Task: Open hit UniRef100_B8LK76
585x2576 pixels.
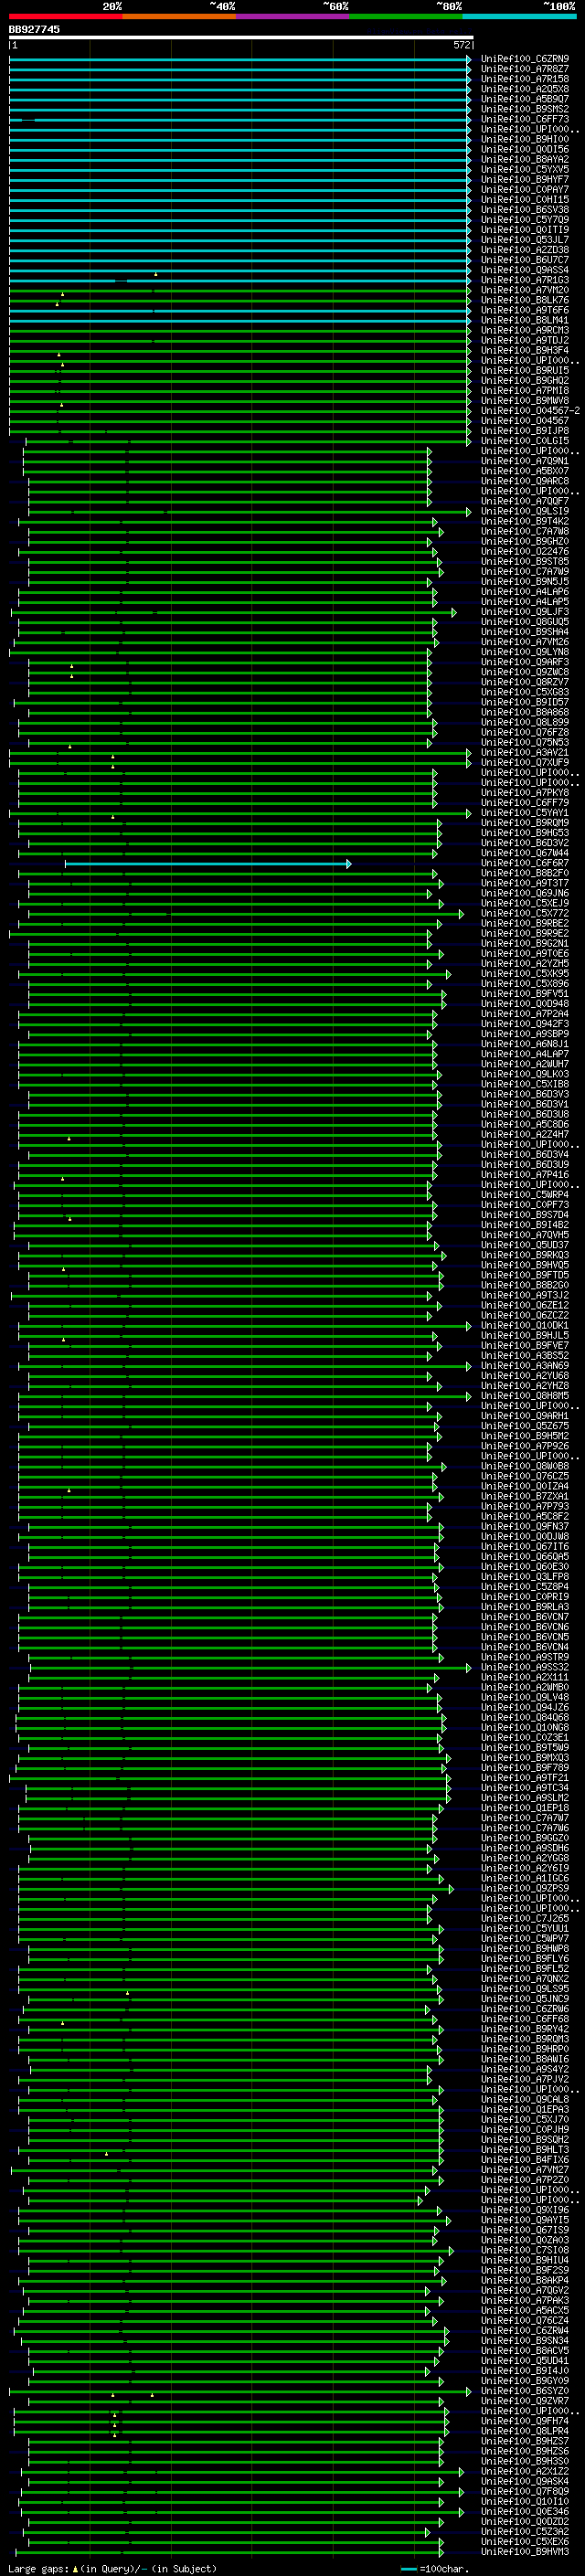Action: pos(525,300)
